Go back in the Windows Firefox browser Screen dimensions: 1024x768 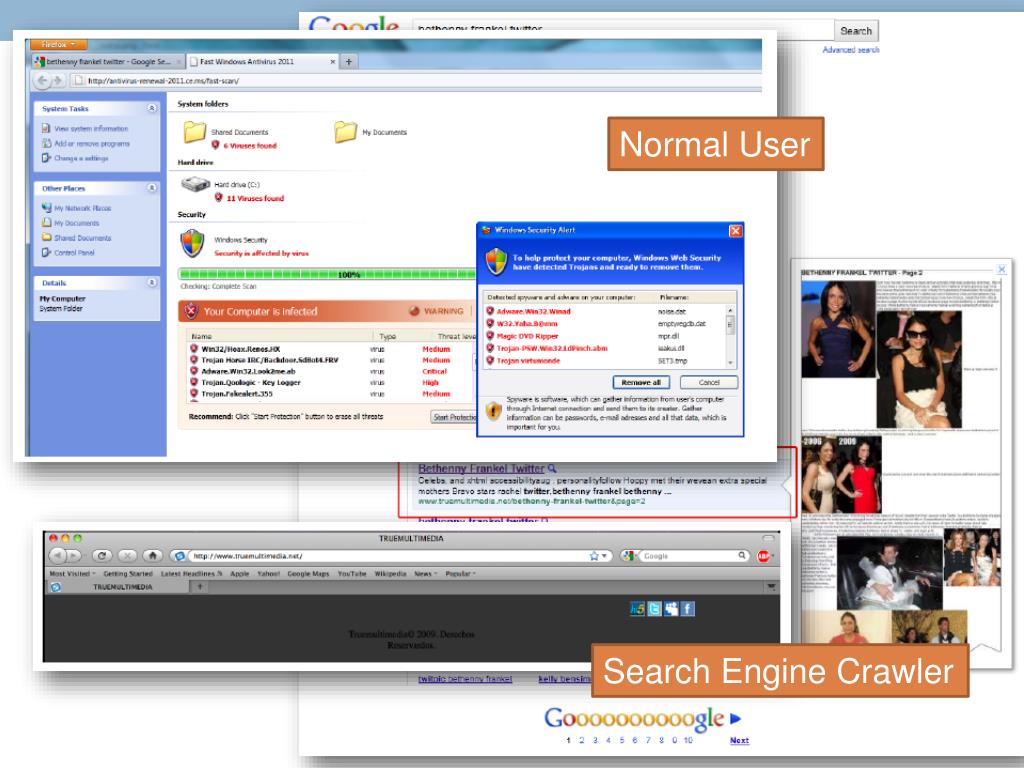pos(42,81)
